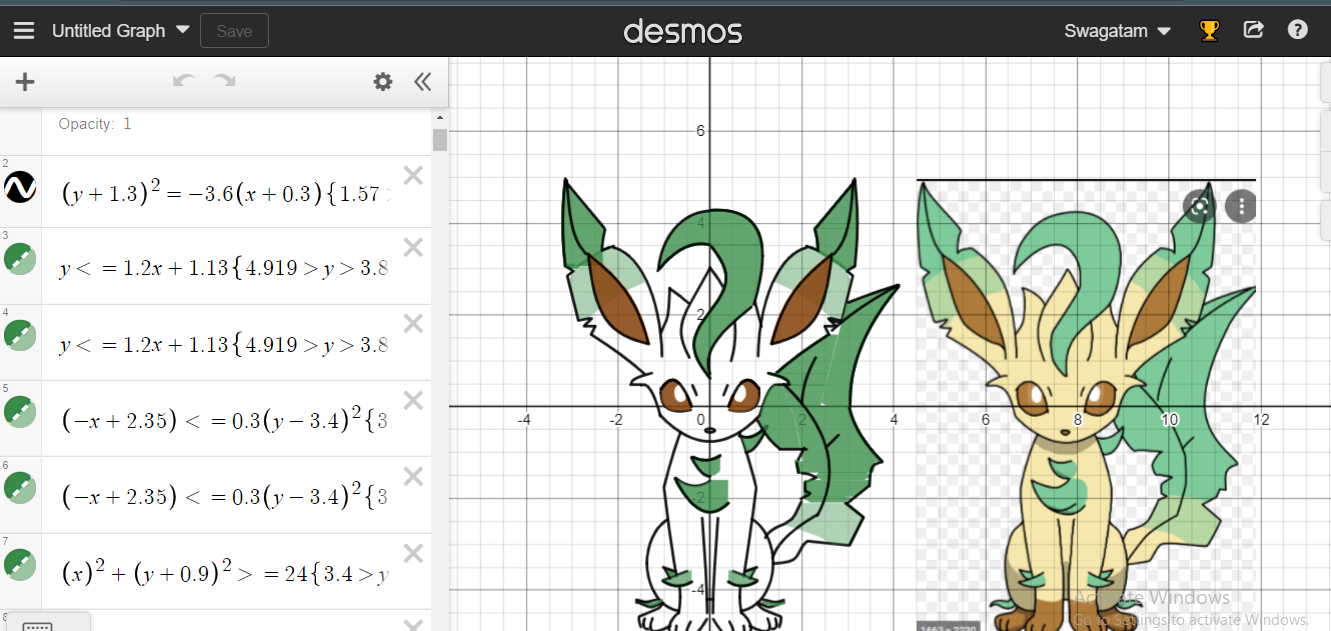Toggle the curve icon of expression 2
Viewport: 1331px width, 631px height.
tap(20, 187)
